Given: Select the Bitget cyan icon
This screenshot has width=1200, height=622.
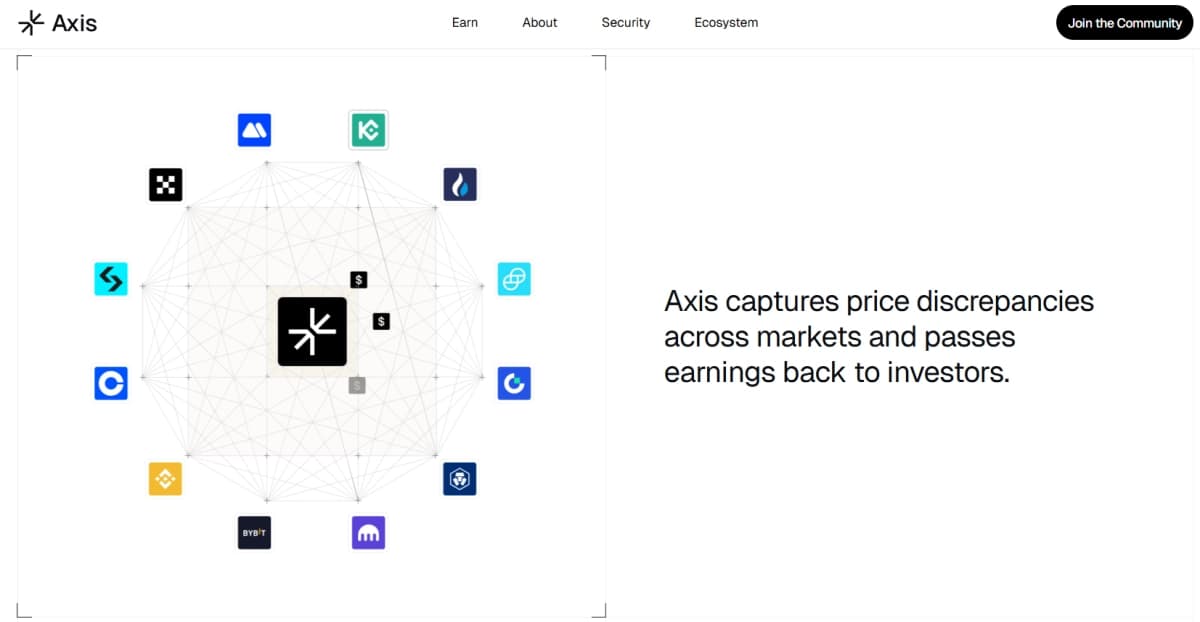Looking at the screenshot, I should 110,278.
